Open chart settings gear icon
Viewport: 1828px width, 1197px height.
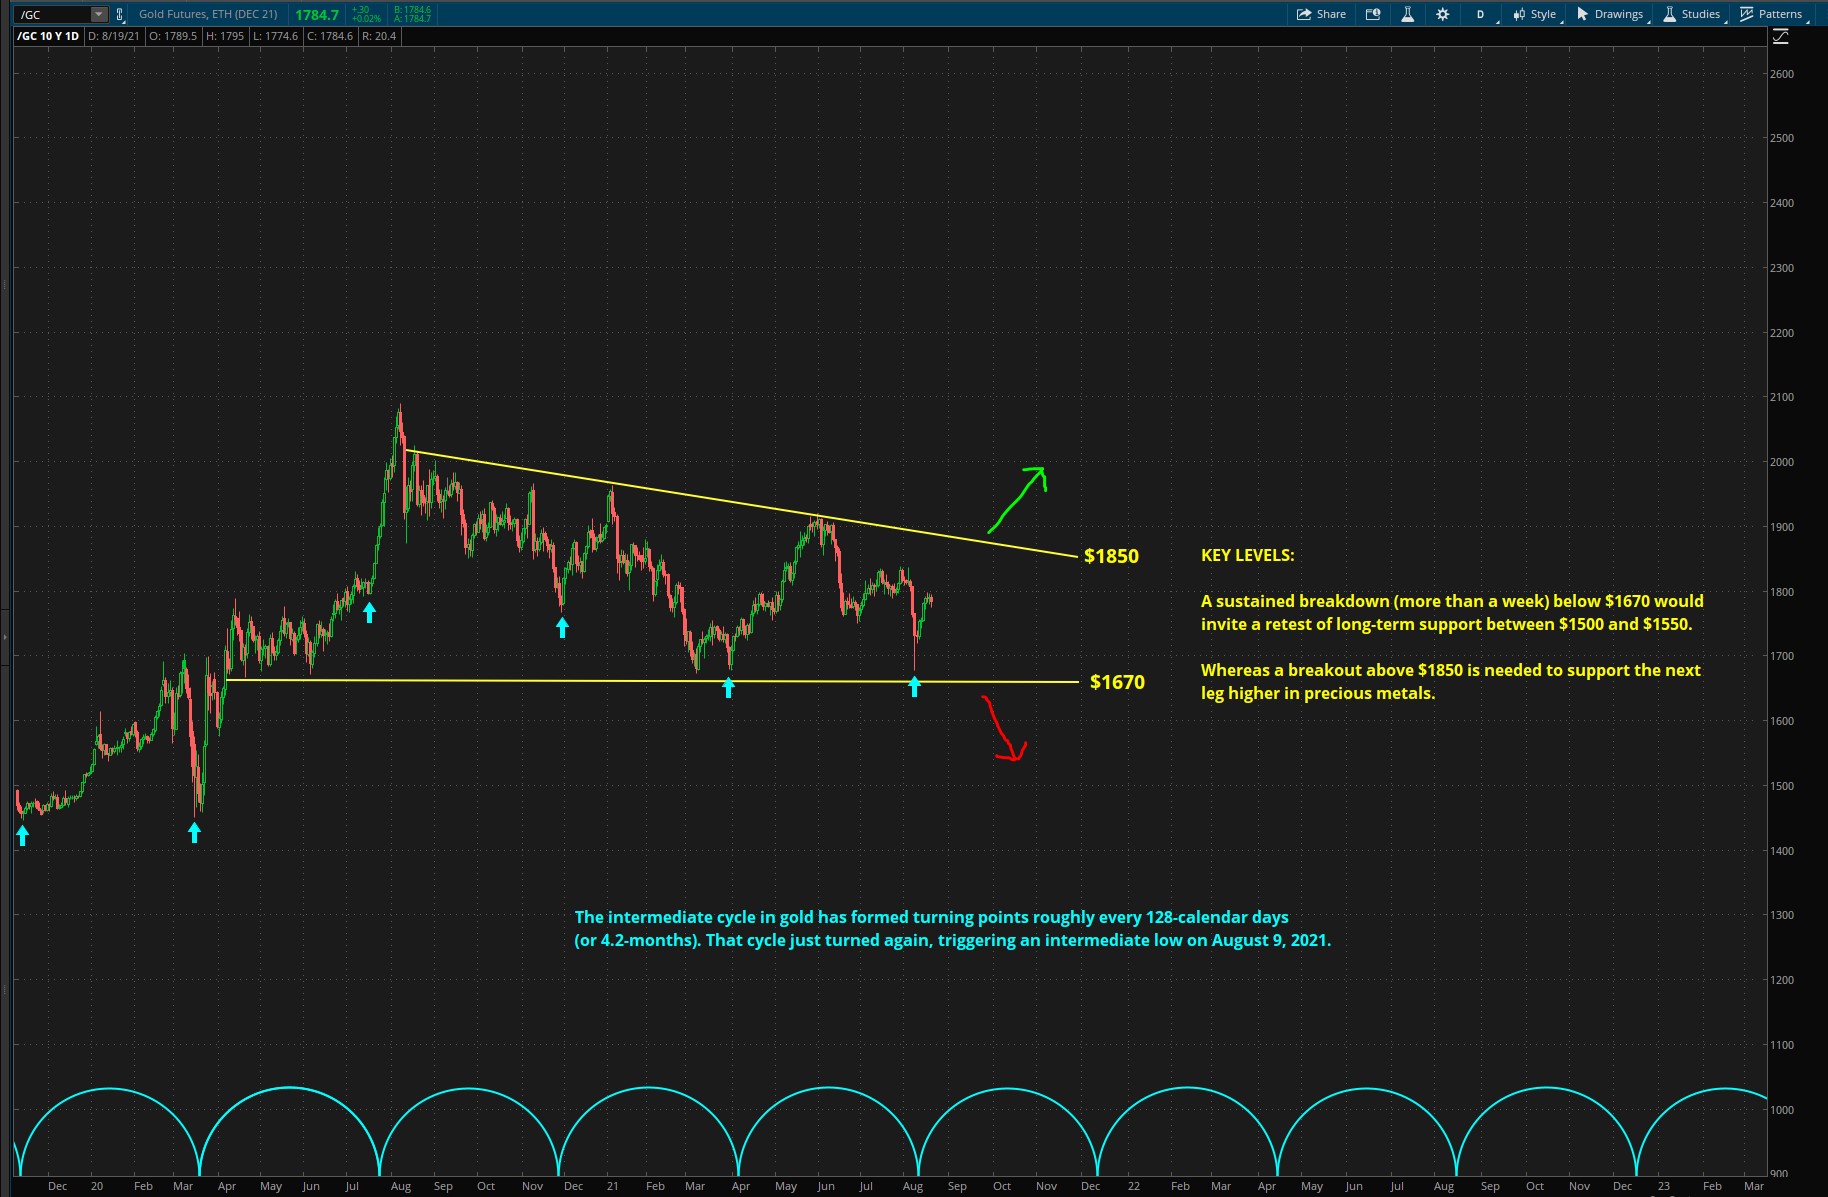tap(1442, 14)
